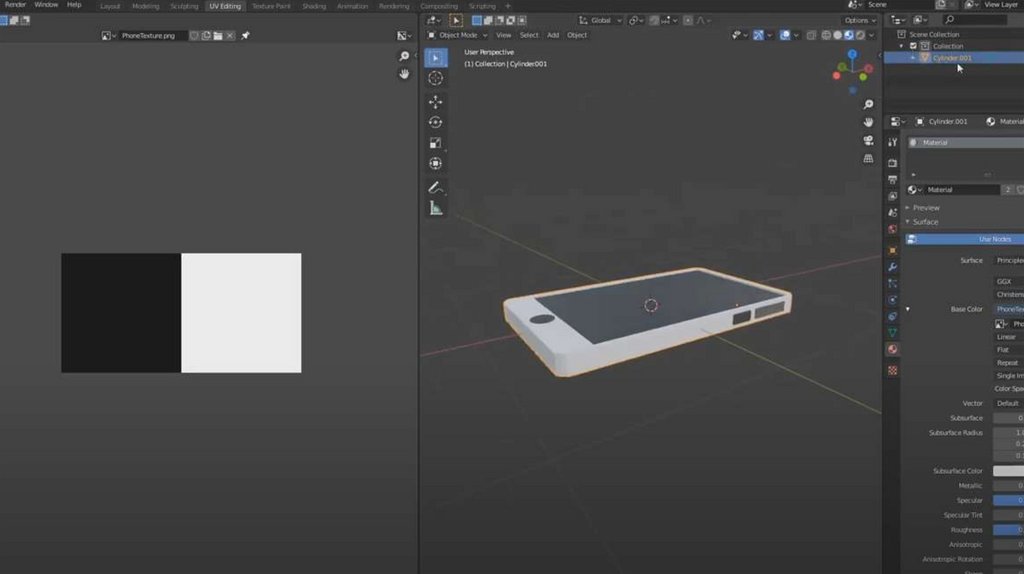The width and height of the screenshot is (1024, 574).
Task: Open the Object Mode dropdown
Action: (x=458, y=35)
